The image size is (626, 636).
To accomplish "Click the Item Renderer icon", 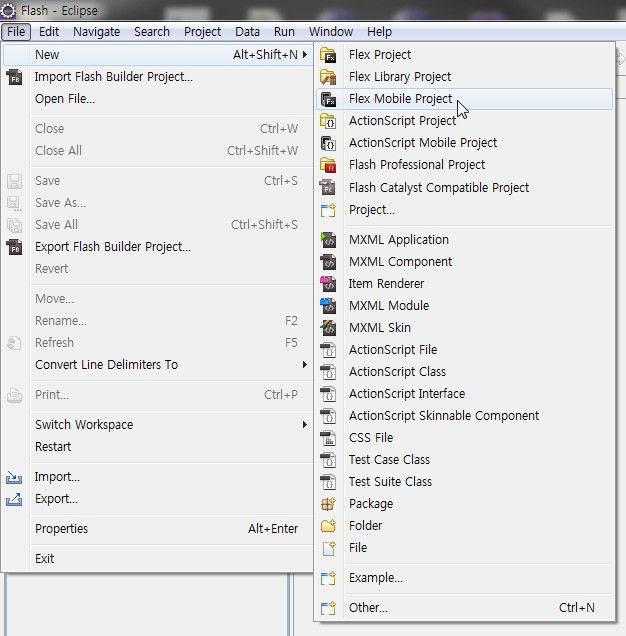I will point(328,284).
